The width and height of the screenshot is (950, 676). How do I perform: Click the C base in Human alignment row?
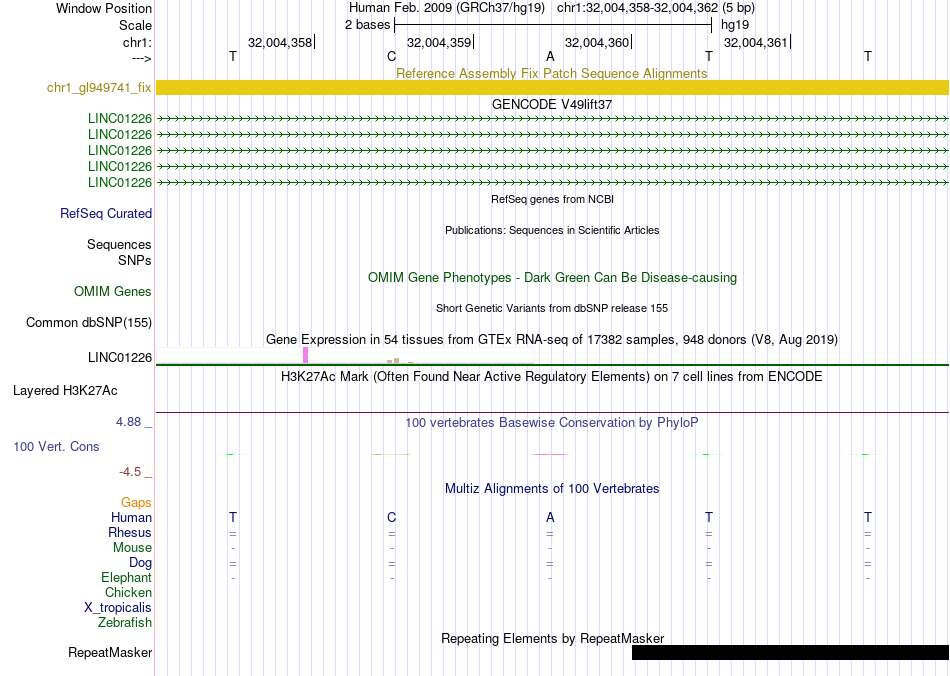(391, 517)
